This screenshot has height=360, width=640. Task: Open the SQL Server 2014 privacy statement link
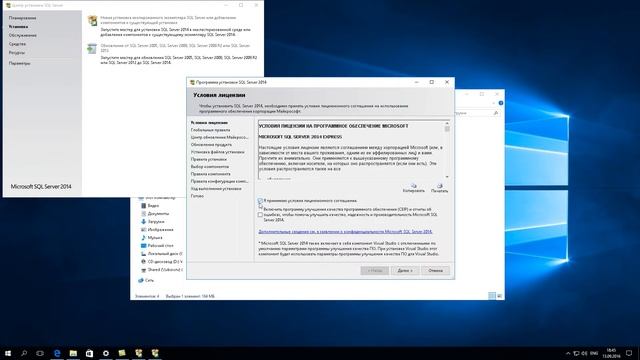(345, 231)
